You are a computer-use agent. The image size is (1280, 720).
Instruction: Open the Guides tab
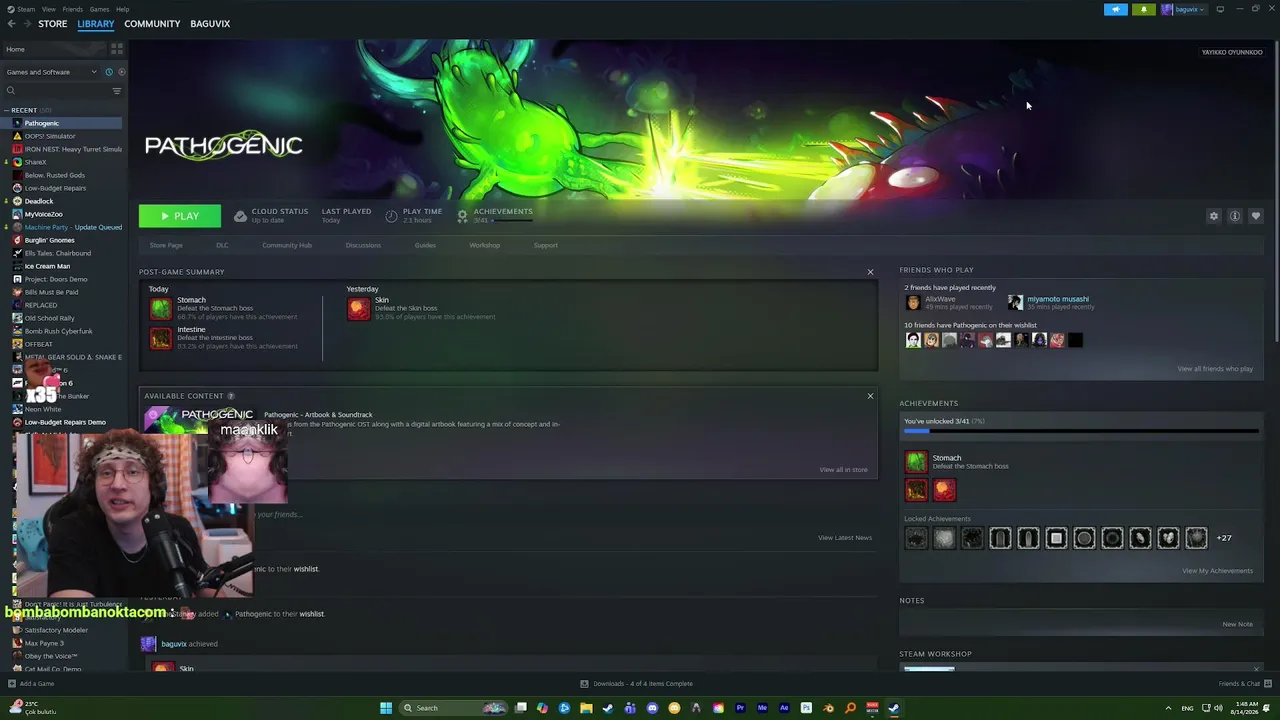click(x=425, y=245)
